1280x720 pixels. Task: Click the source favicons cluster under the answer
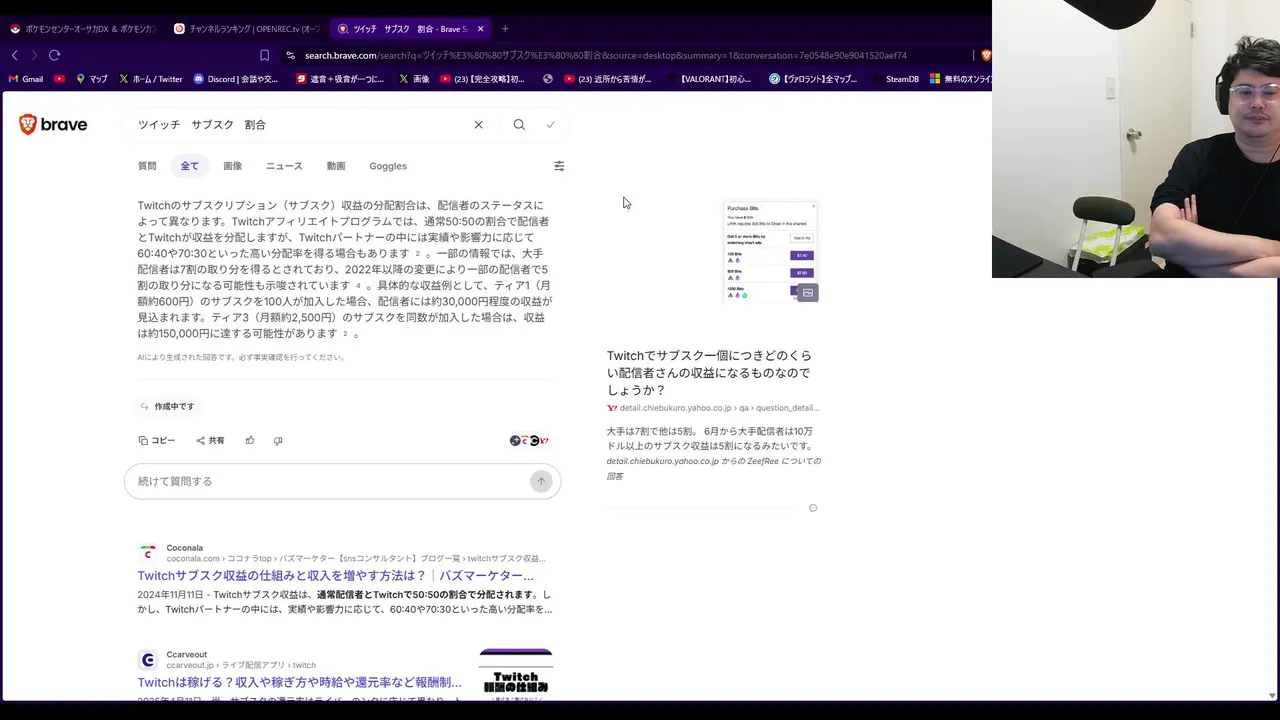pos(529,440)
